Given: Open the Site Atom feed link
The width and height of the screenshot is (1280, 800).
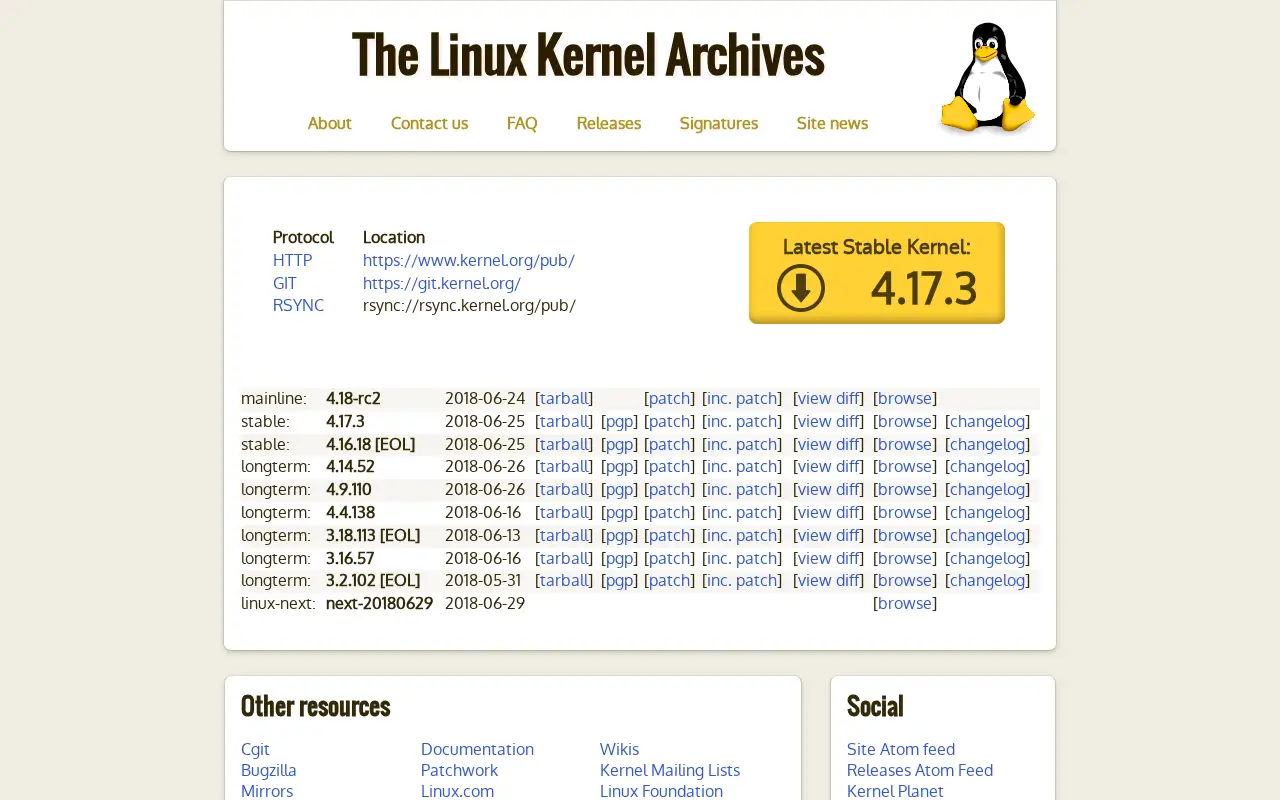Looking at the screenshot, I should coord(901,749).
